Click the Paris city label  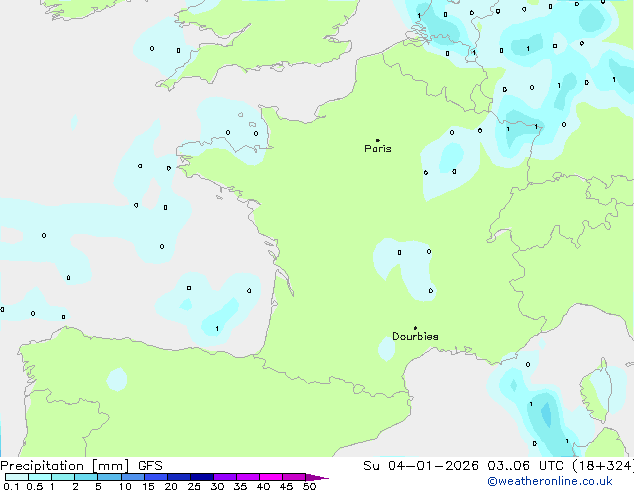pos(378,148)
